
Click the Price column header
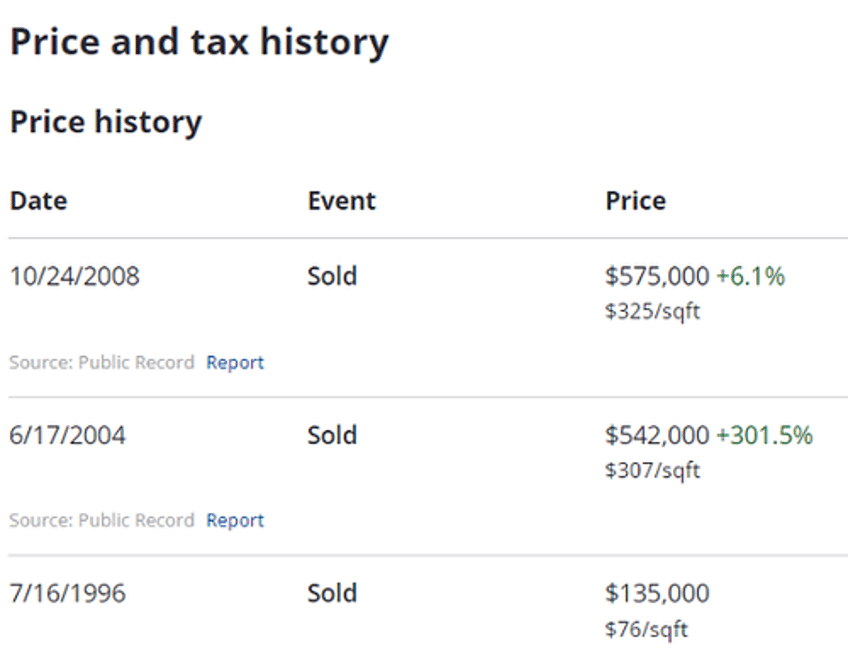tap(635, 201)
